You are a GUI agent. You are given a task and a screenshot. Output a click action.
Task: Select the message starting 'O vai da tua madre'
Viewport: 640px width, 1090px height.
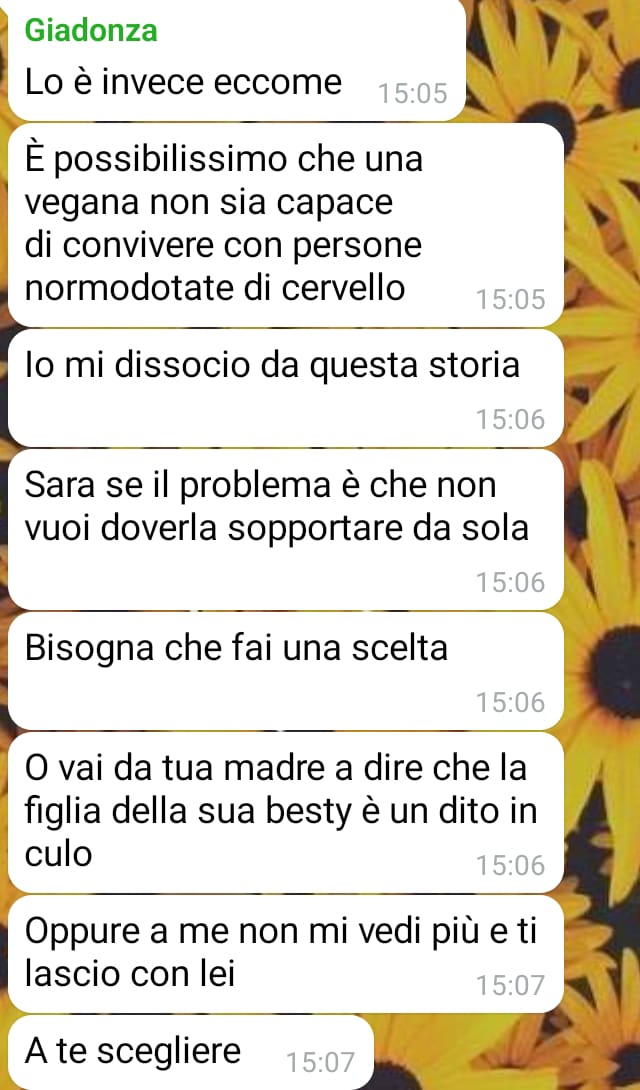click(x=286, y=813)
